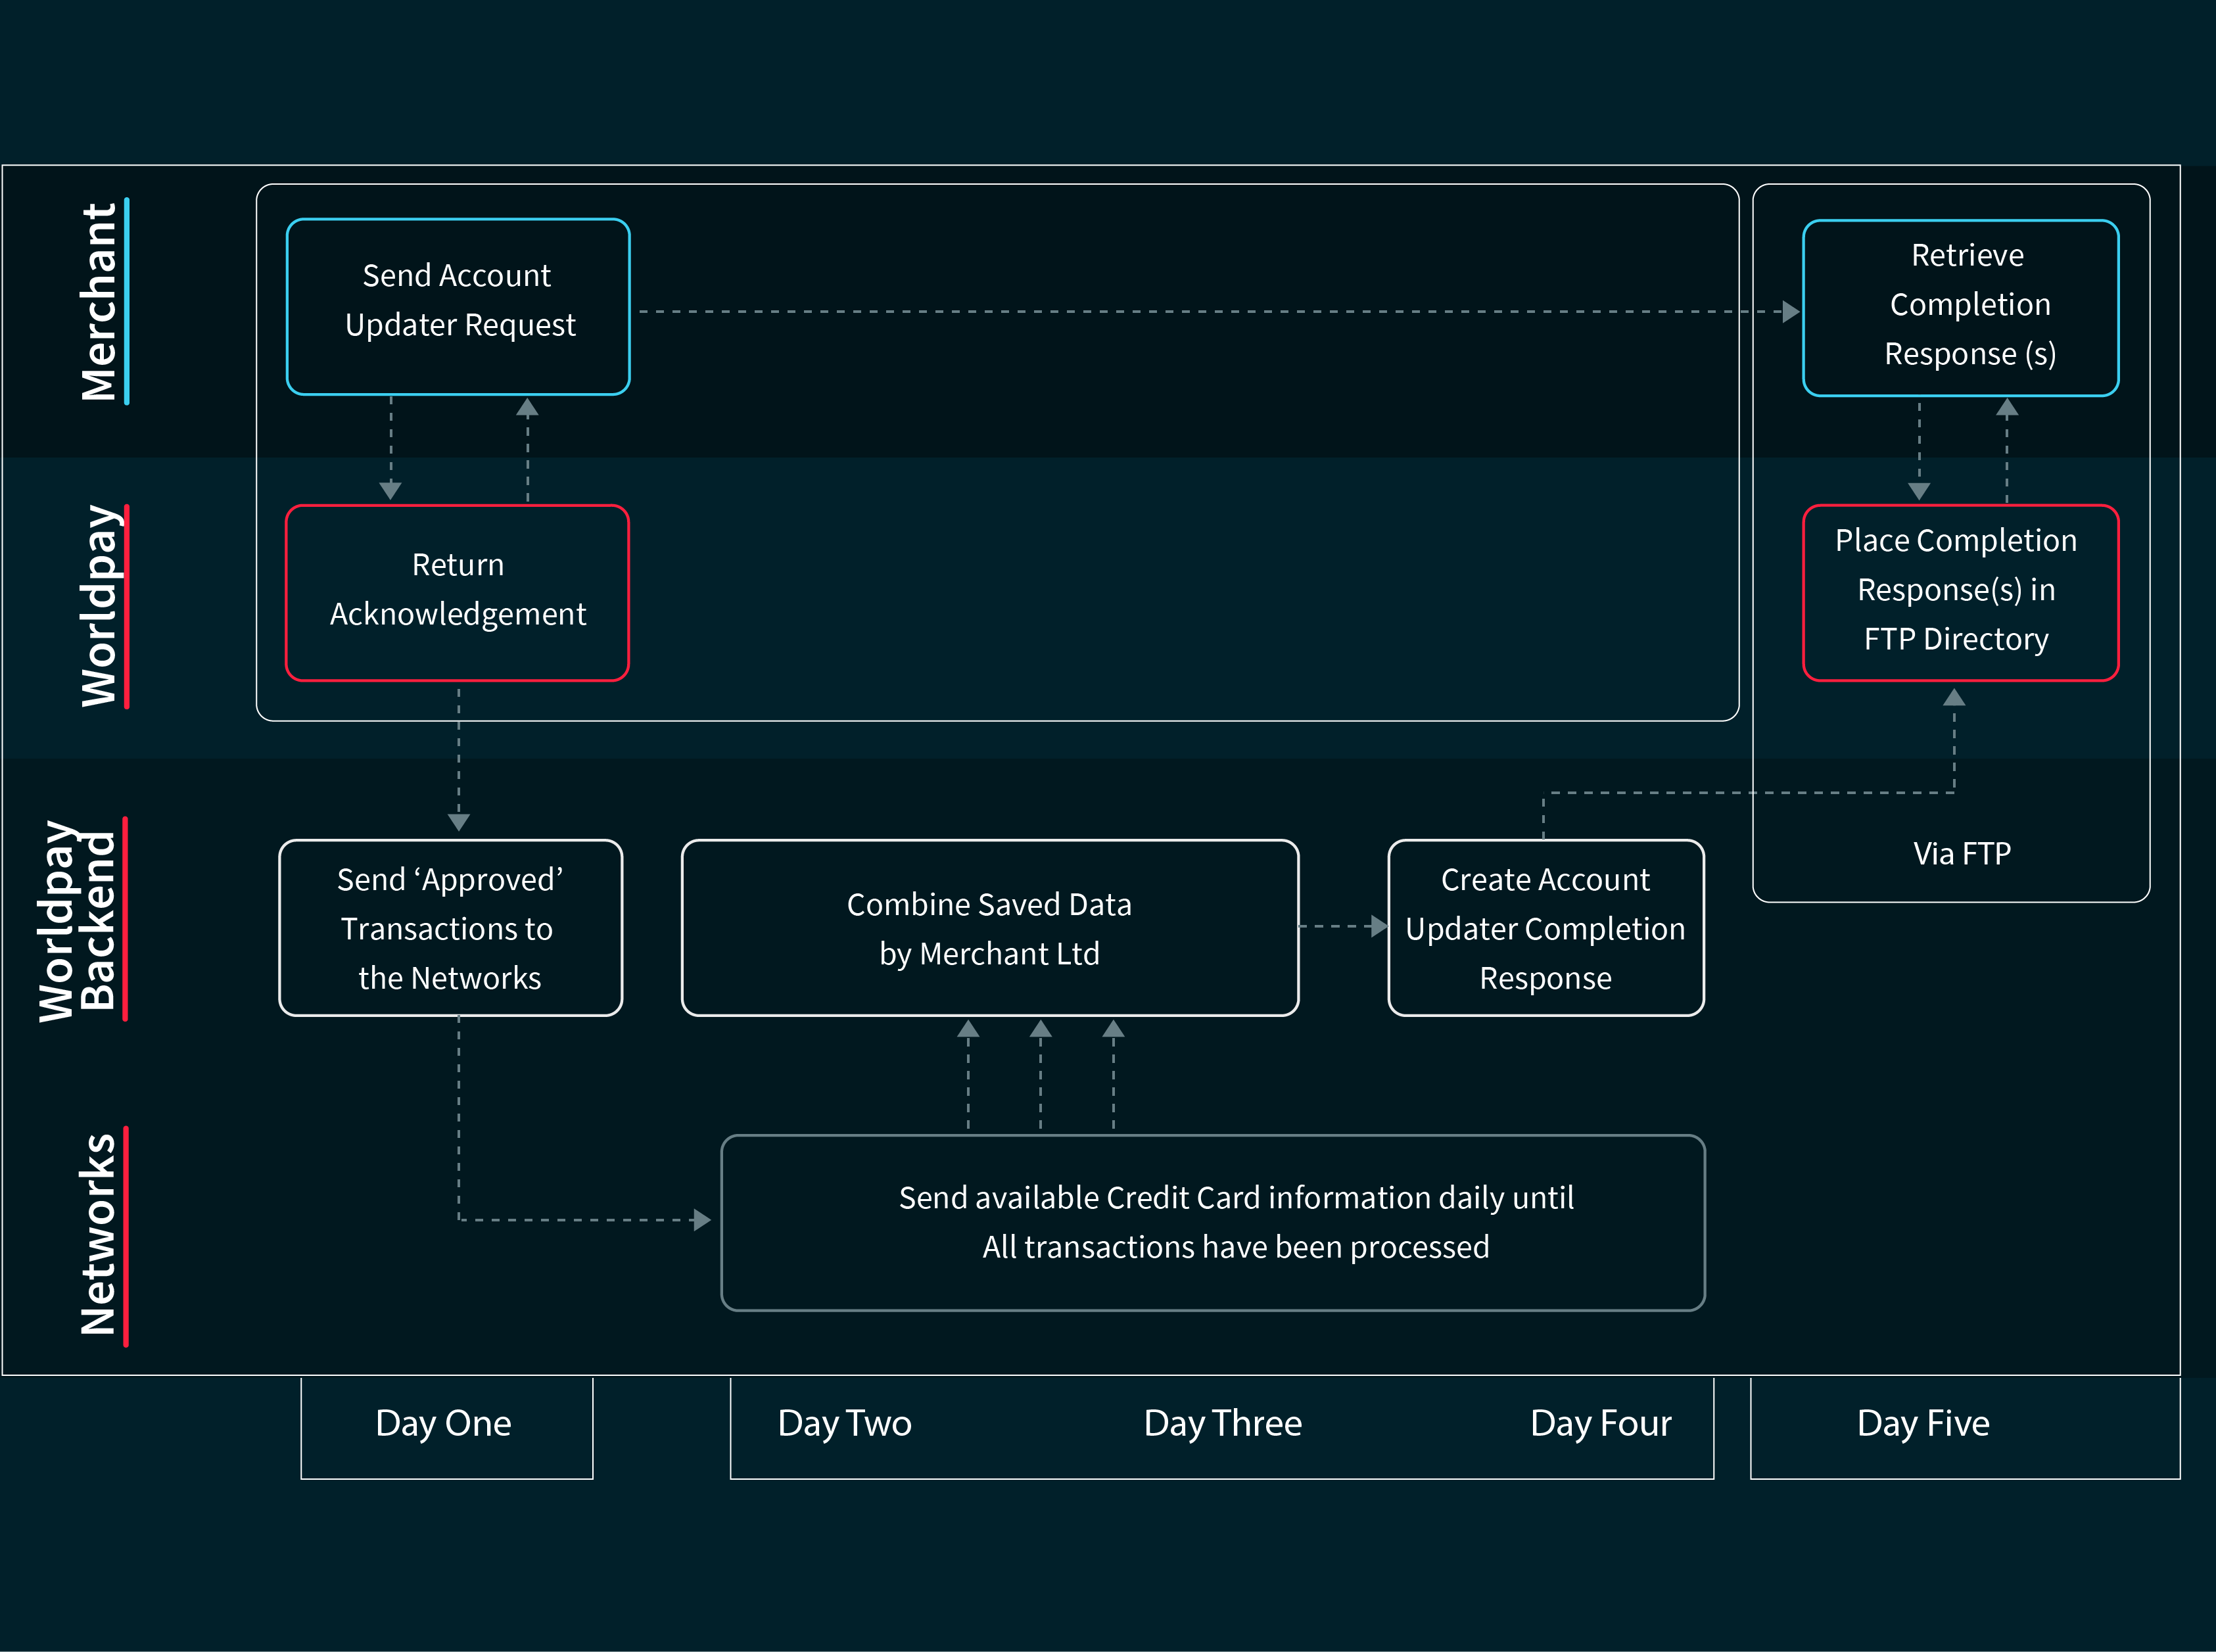
Task: Select the Day Five timeline label
Action: [1922, 1423]
